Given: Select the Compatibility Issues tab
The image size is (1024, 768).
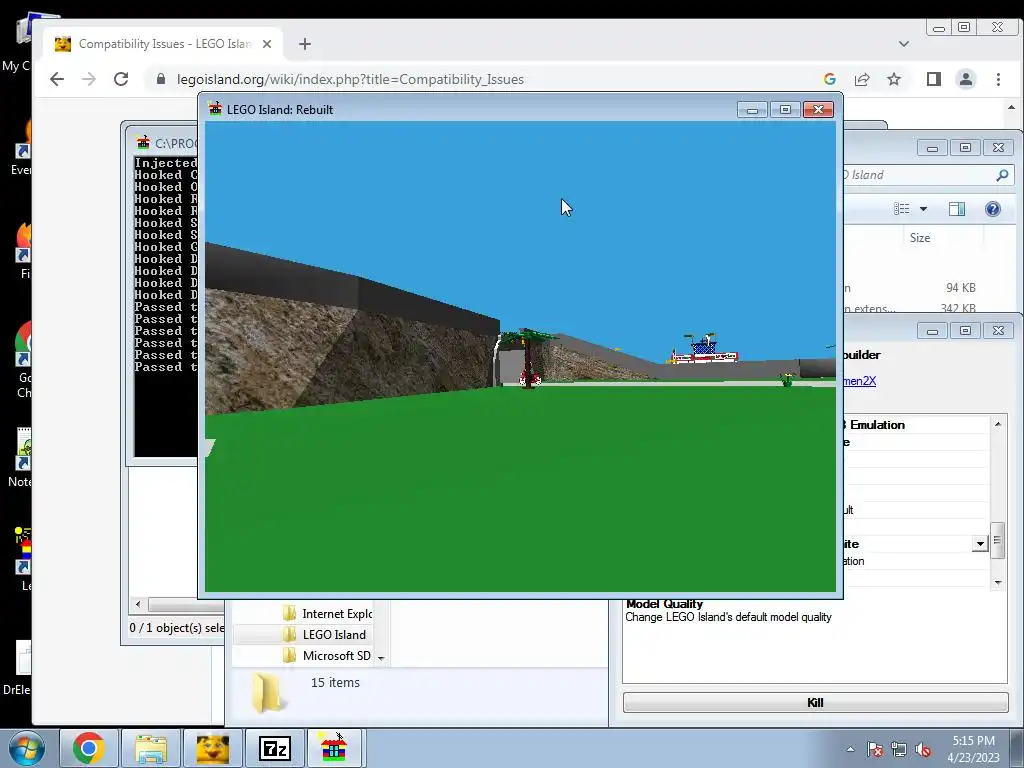Looking at the screenshot, I should [x=165, y=44].
